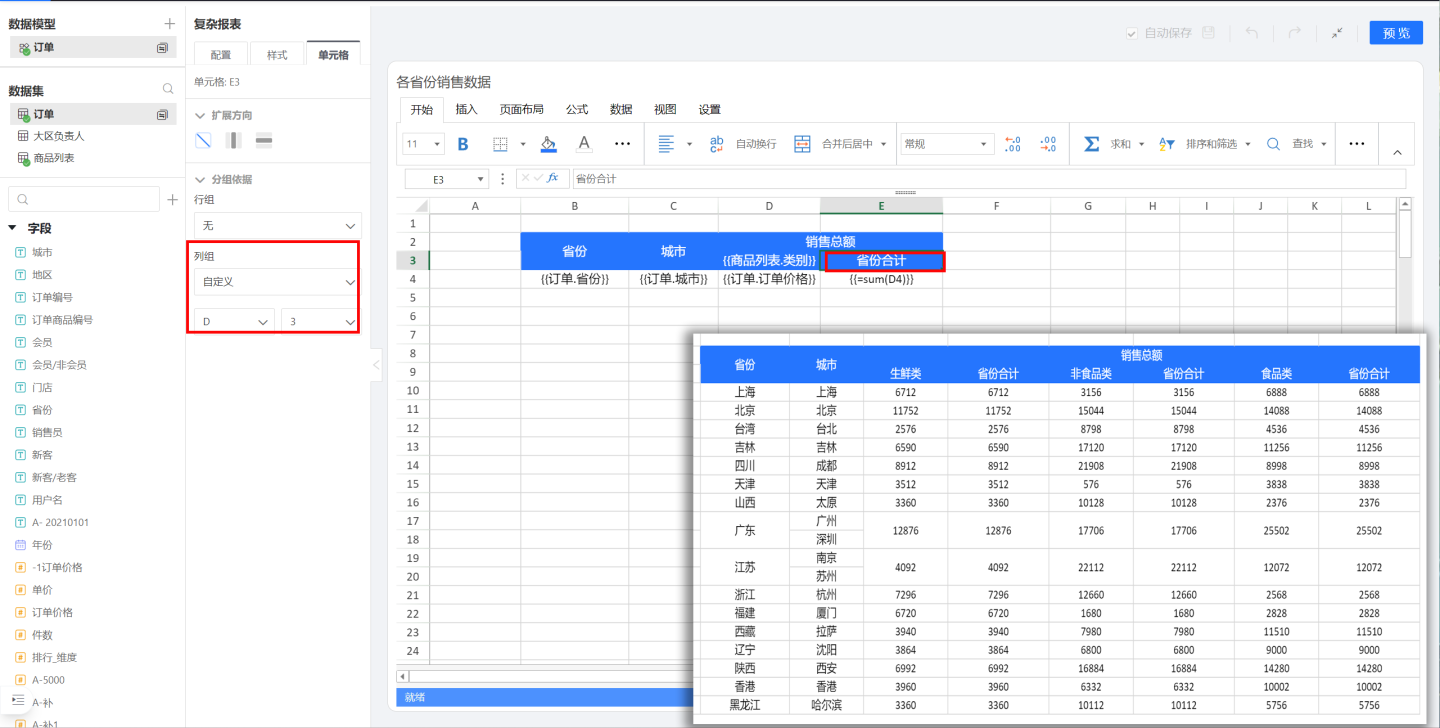The width and height of the screenshot is (1440, 728).
Task: Click the increase decimal places icon
Action: coord(1012,144)
